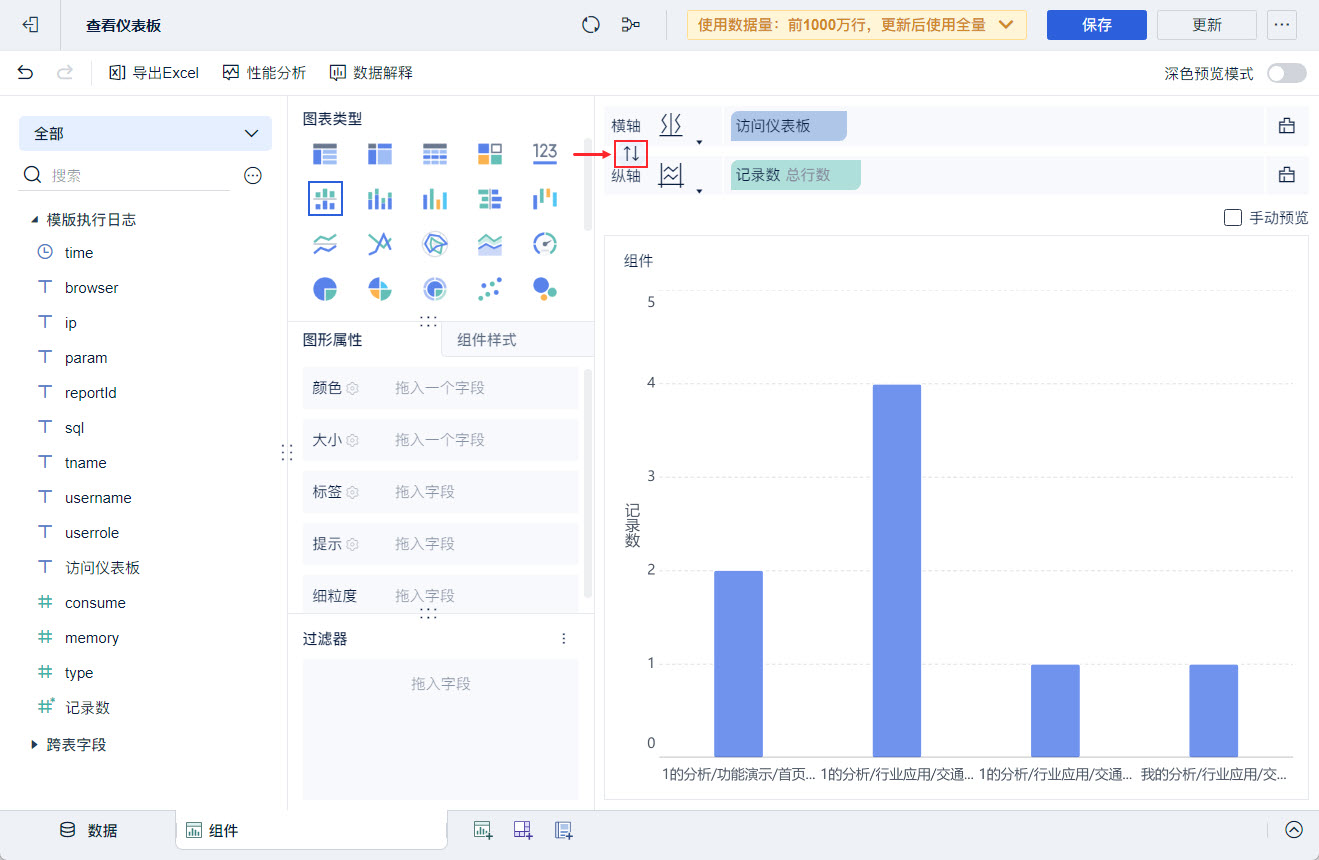Open the data lineage flow icon
This screenshot has width=1319, height=860.
tap(631, 25)
